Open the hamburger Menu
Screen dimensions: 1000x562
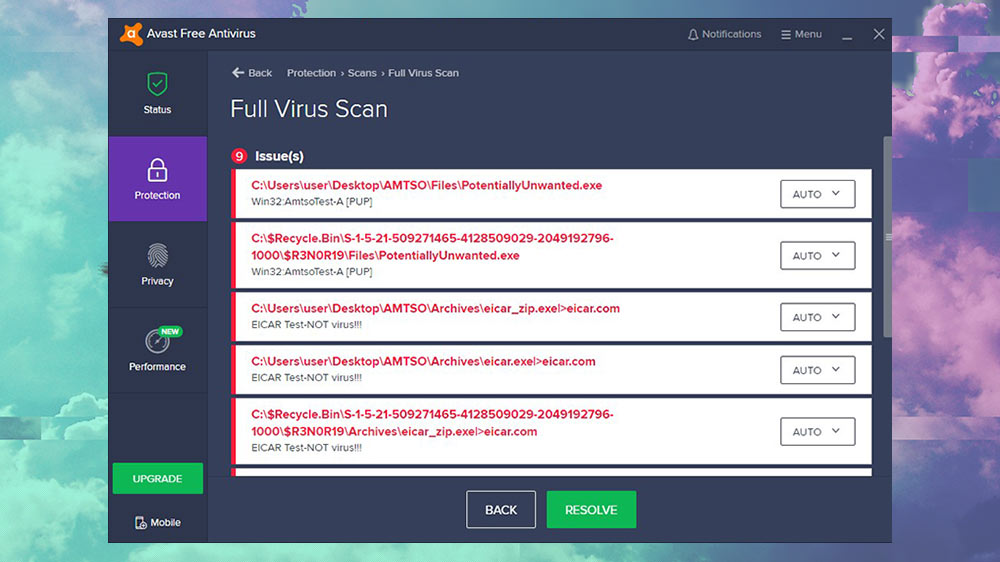pos(801,34)
